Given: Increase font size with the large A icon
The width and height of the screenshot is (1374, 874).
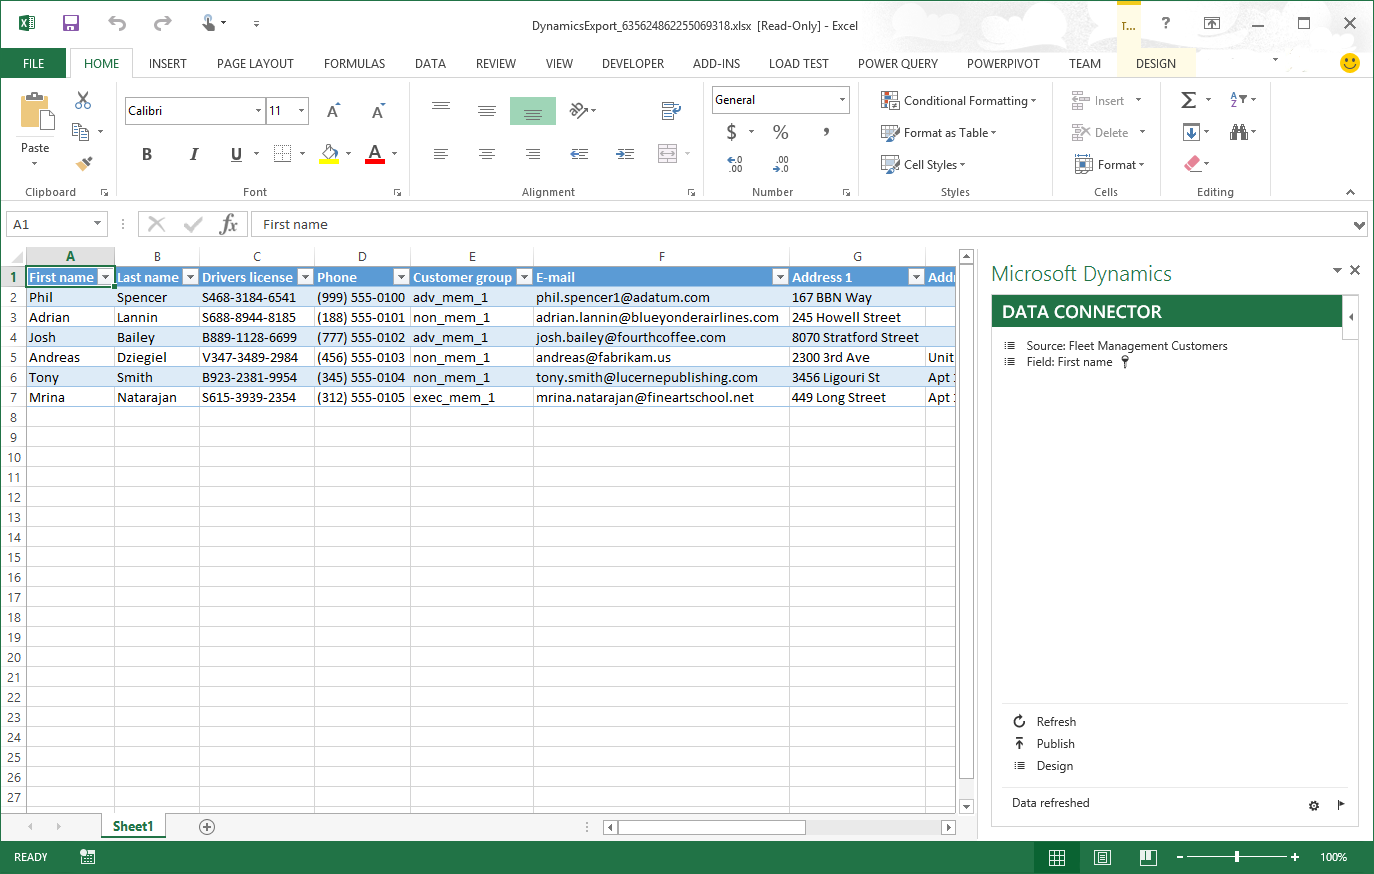Looking at the screenshot, I should tap(334, 111).
